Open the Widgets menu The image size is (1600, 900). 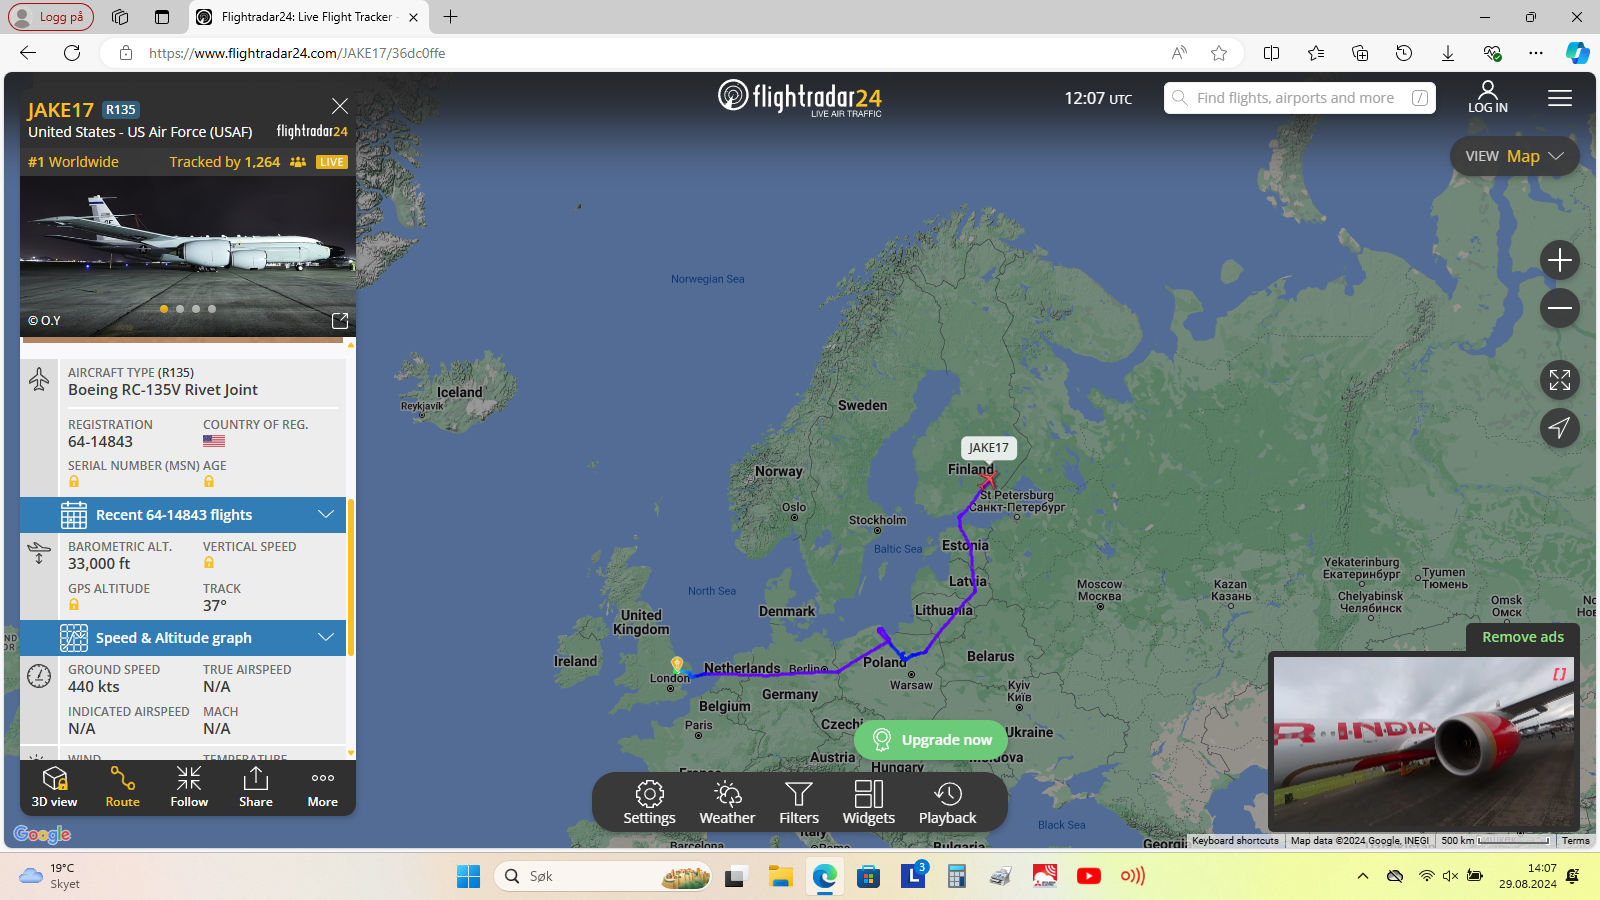pyautogui.click(x=869, y=803)
